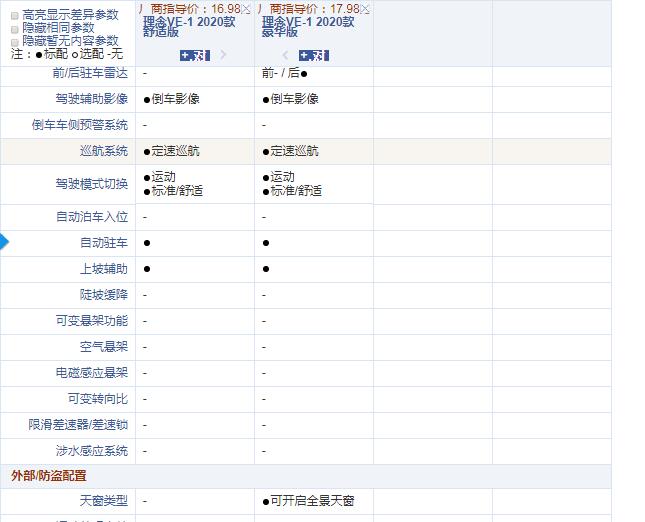Select 倒车影像 value in 舒适版 column
This screenshot has height=522, width=645.
click(x=172, y=99)
